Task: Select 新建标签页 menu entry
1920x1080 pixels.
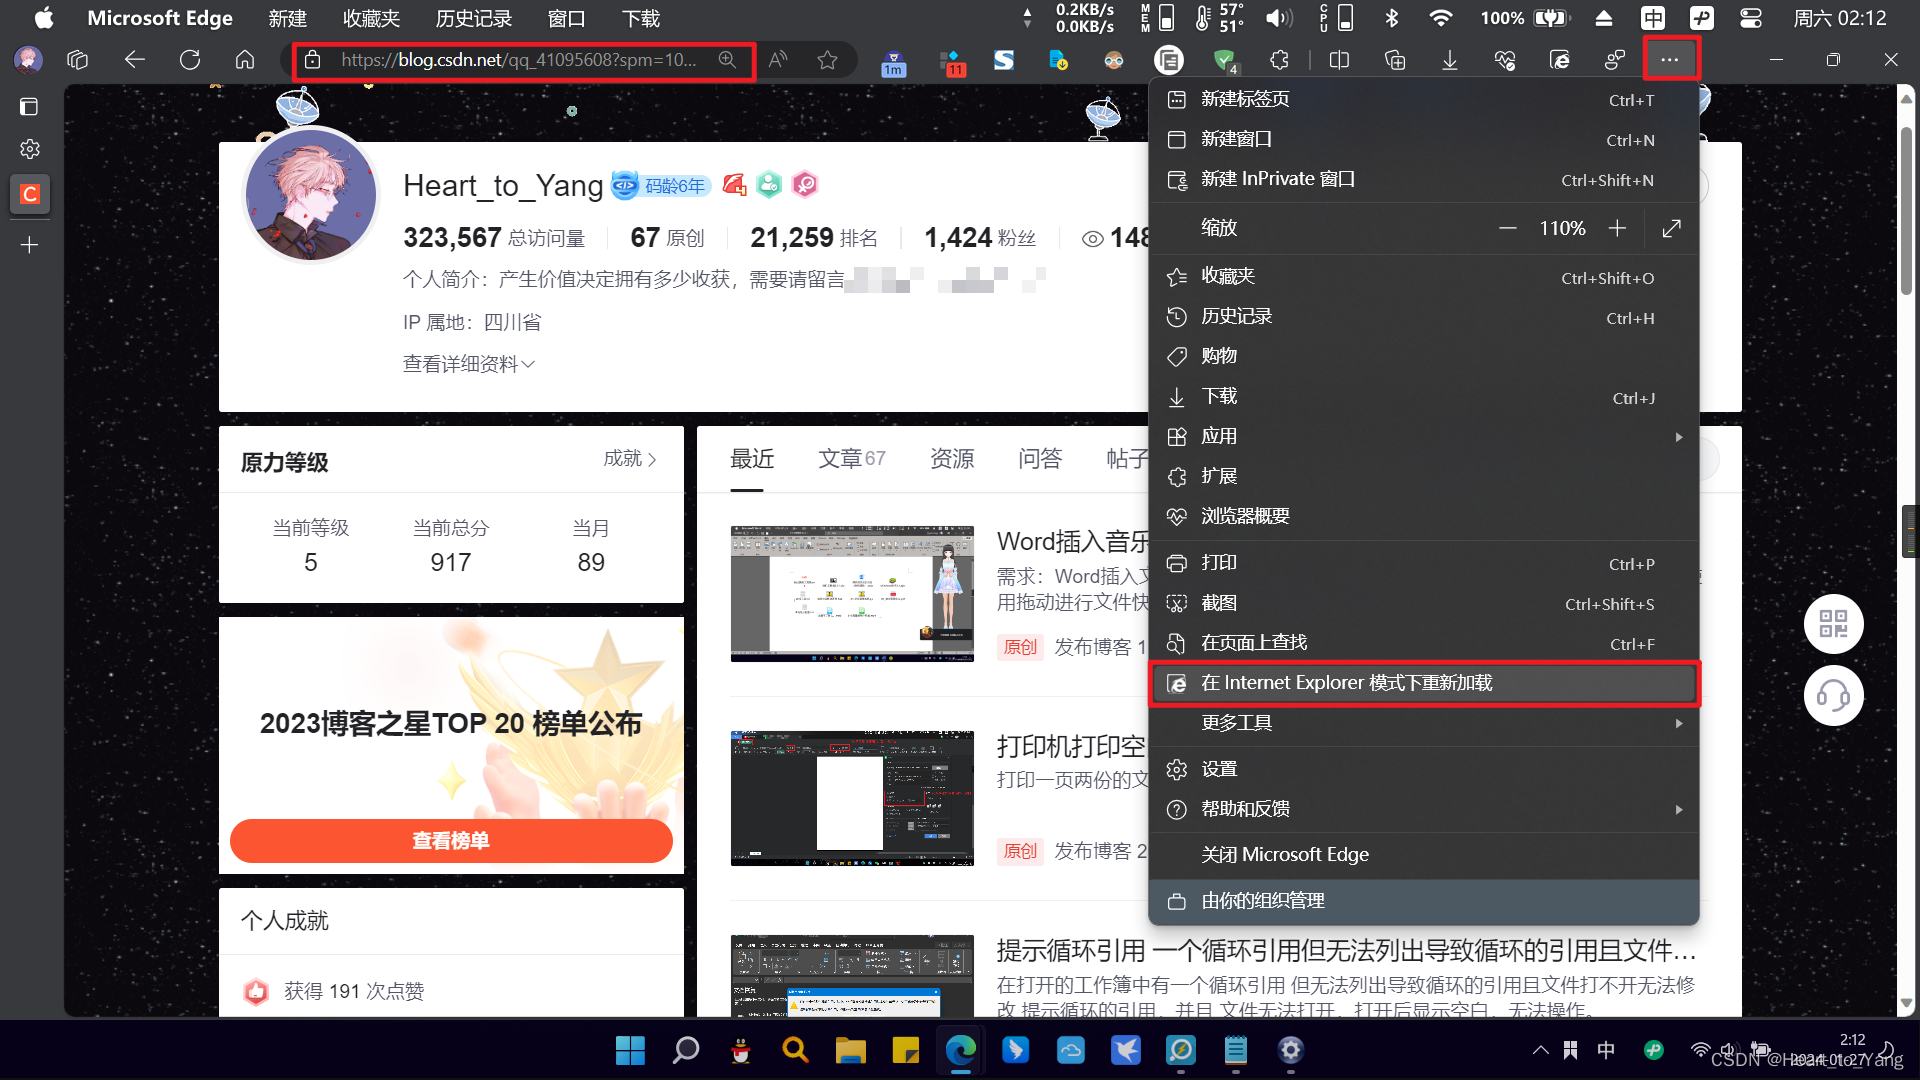Action: pos(1424,100)
